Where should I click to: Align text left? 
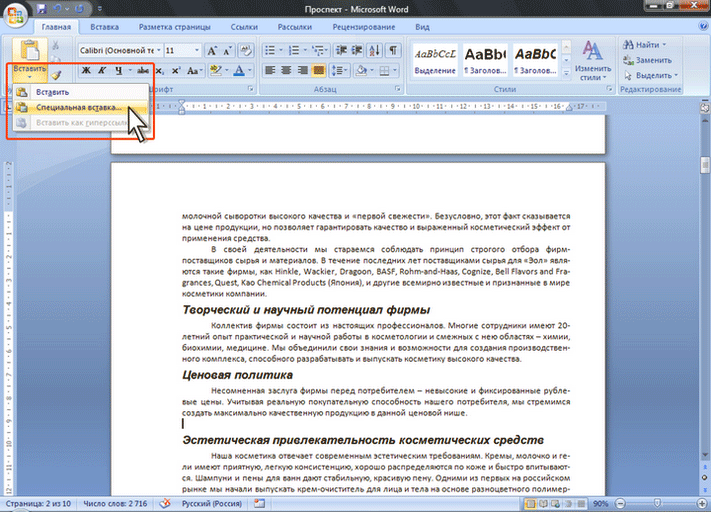(x=270, y=70)
